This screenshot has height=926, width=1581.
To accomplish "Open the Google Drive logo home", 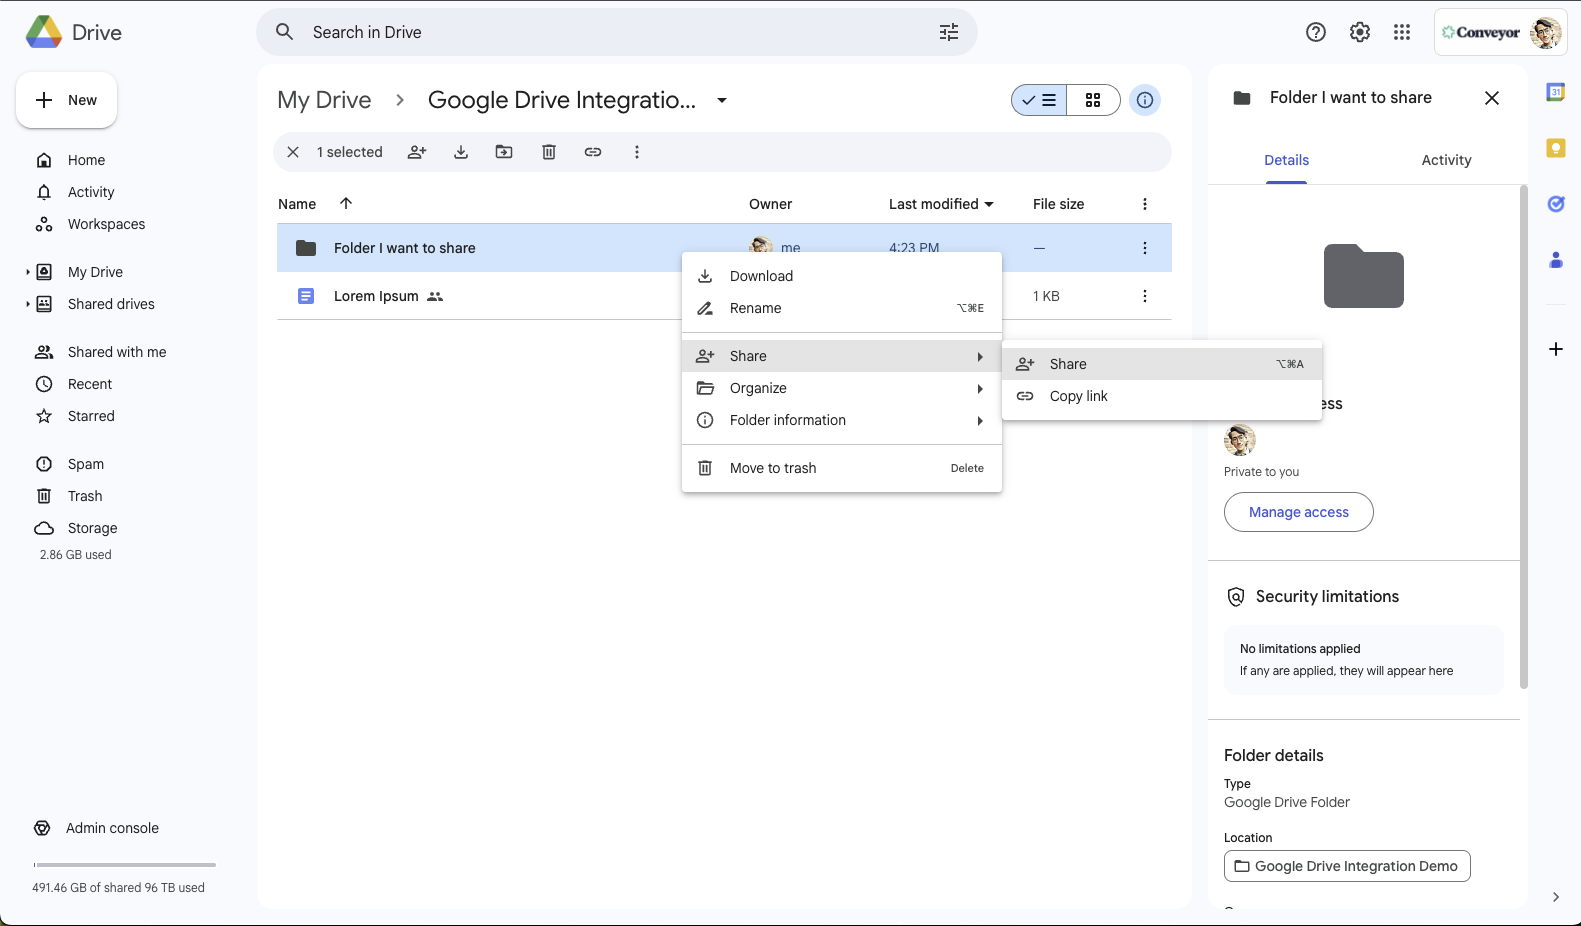I will 73,32.
